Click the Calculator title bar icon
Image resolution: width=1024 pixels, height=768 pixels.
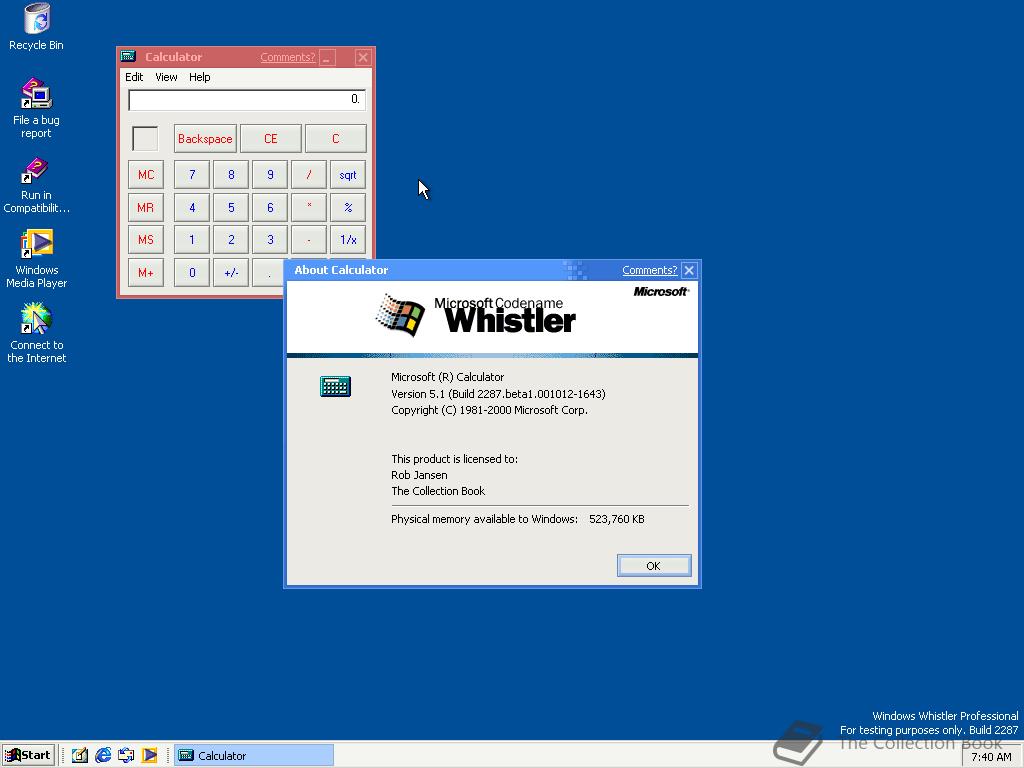[128, 57]
